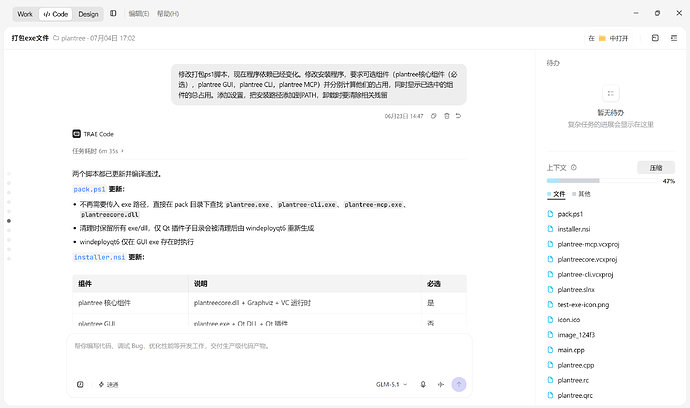Click the highlighted dot in left message navigator

point(9,221)
